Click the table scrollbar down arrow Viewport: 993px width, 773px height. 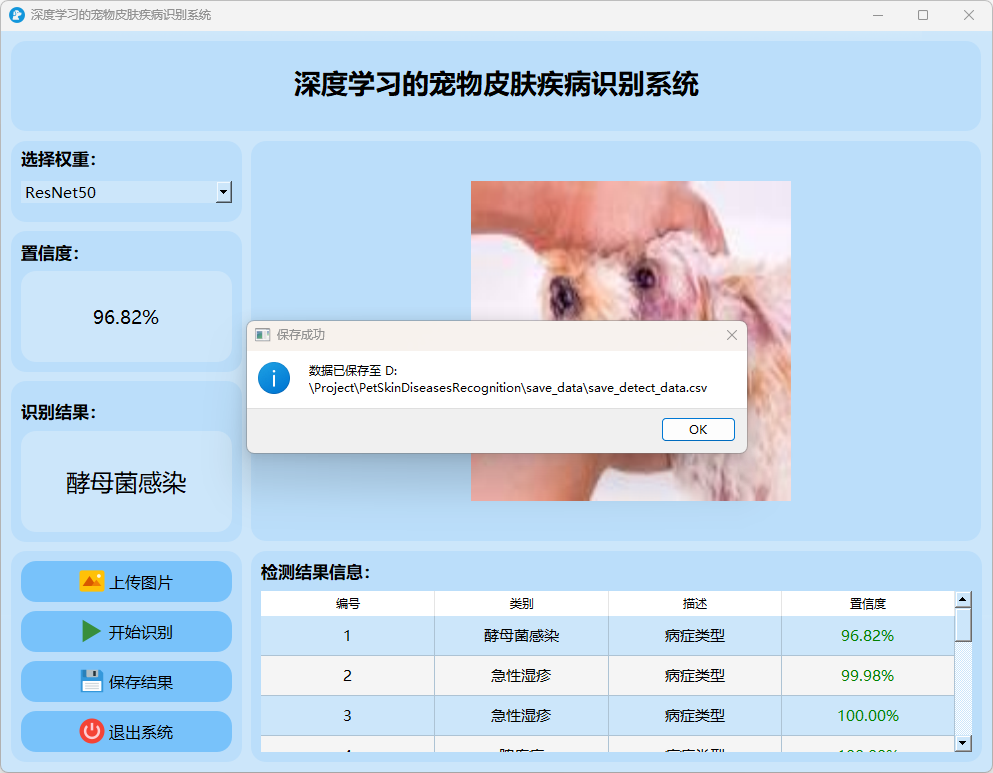pos(963,742)
